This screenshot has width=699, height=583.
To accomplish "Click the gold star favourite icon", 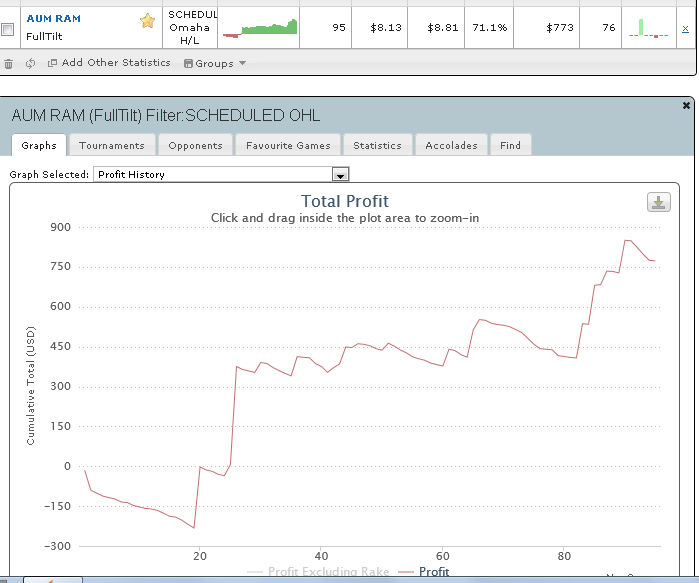I will [x=148, y=21].
